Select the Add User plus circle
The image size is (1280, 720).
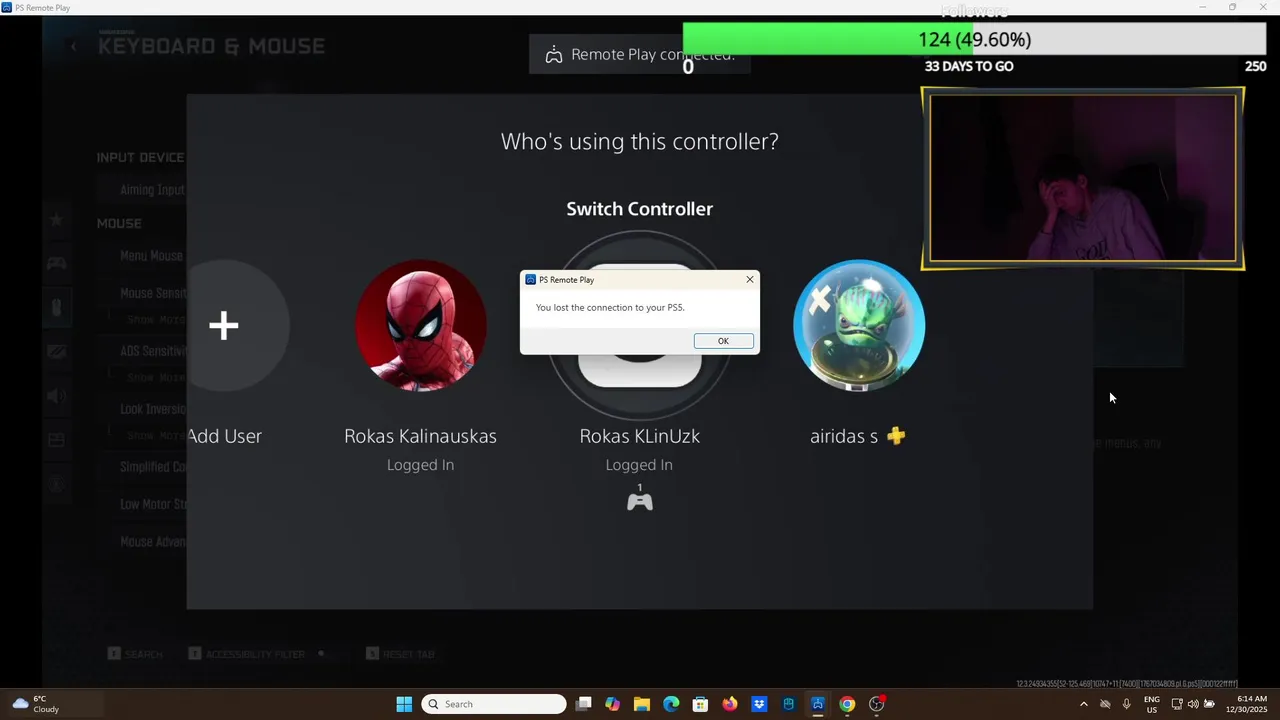[x=224, y=325]
